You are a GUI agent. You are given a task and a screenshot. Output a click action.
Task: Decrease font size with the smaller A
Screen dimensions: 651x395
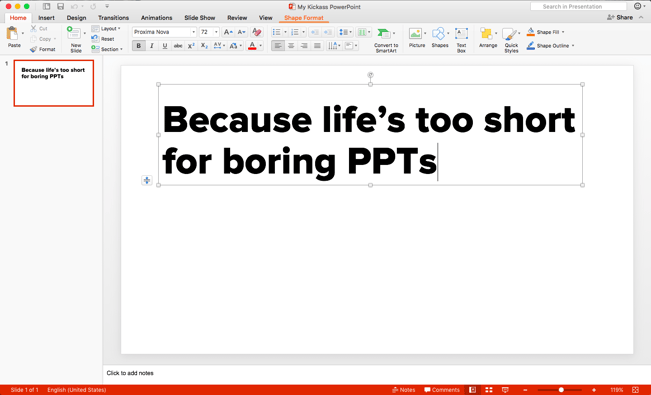pyautogui.click(x=241, y=32)
